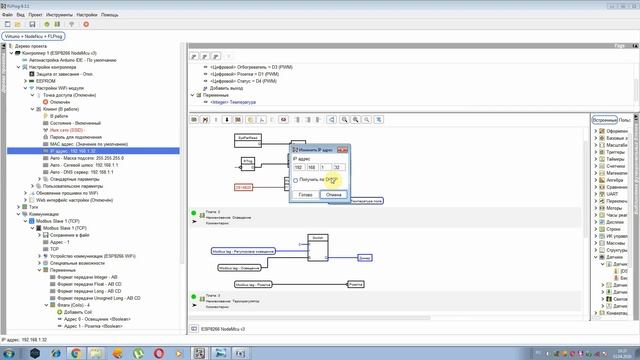Click the last IP octet field 32
The width and height of the screenshot is (640, 360).
tap(339, 167)
